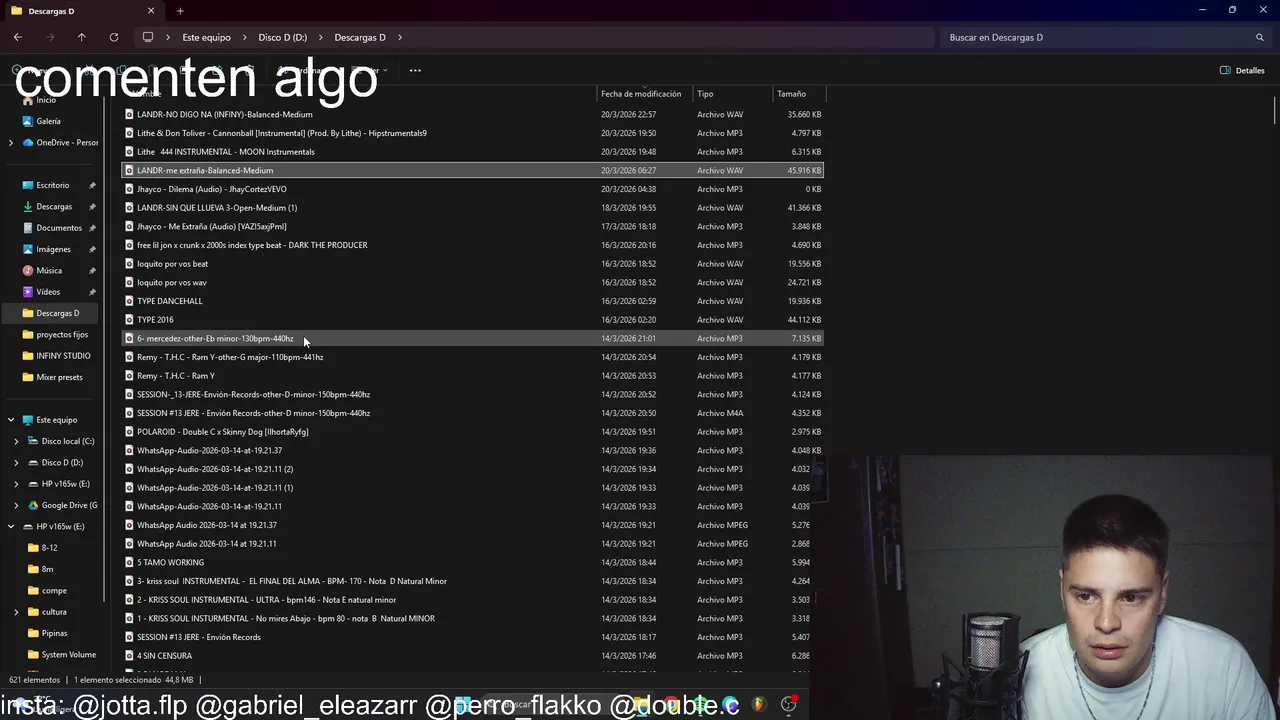Expand the Google Drive tree node
The width and height of the screenshot is (1280, 720).
click(x=16, y=505)
